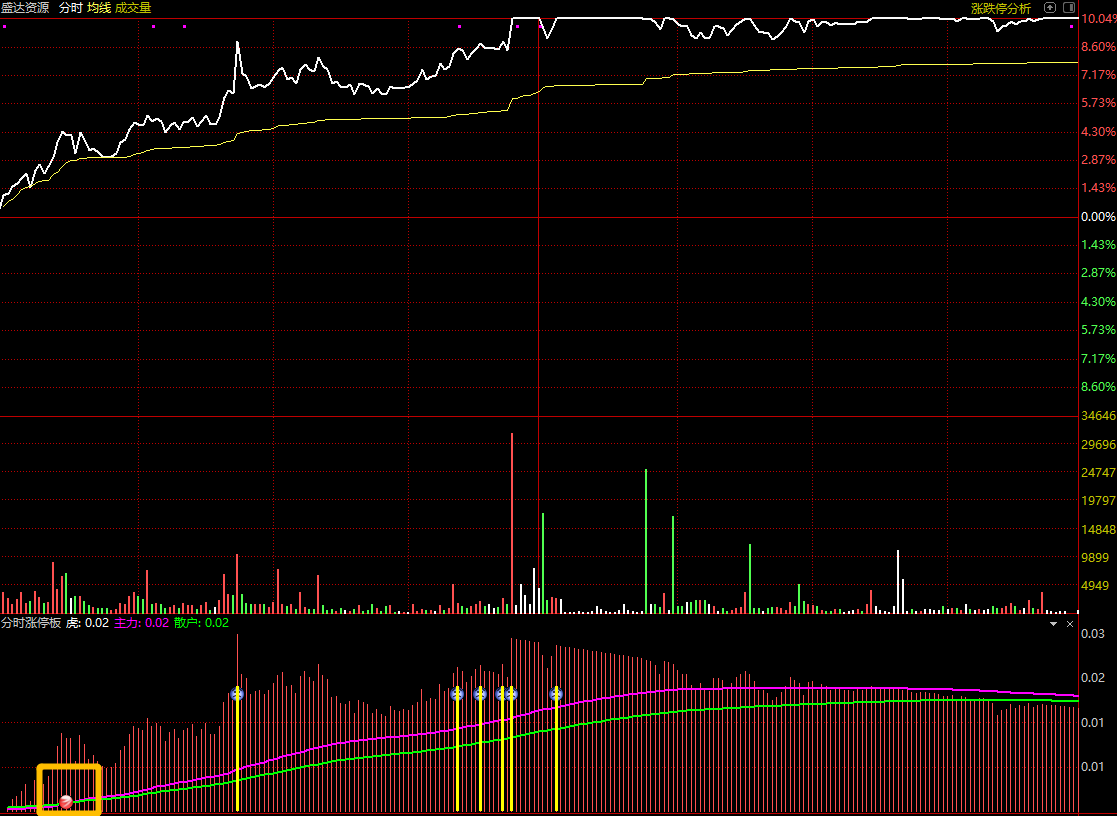
Task: Click the upward arrow icon near 涨跌停分析
Action: click(x=1050, y=8)
